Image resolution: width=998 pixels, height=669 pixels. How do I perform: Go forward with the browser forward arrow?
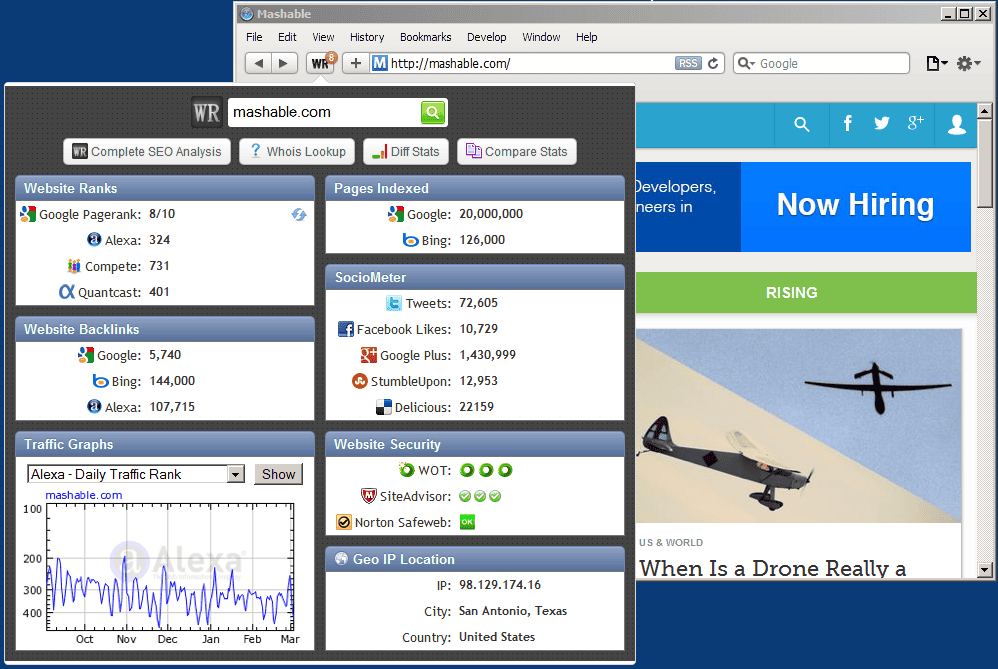coord(284,63)
